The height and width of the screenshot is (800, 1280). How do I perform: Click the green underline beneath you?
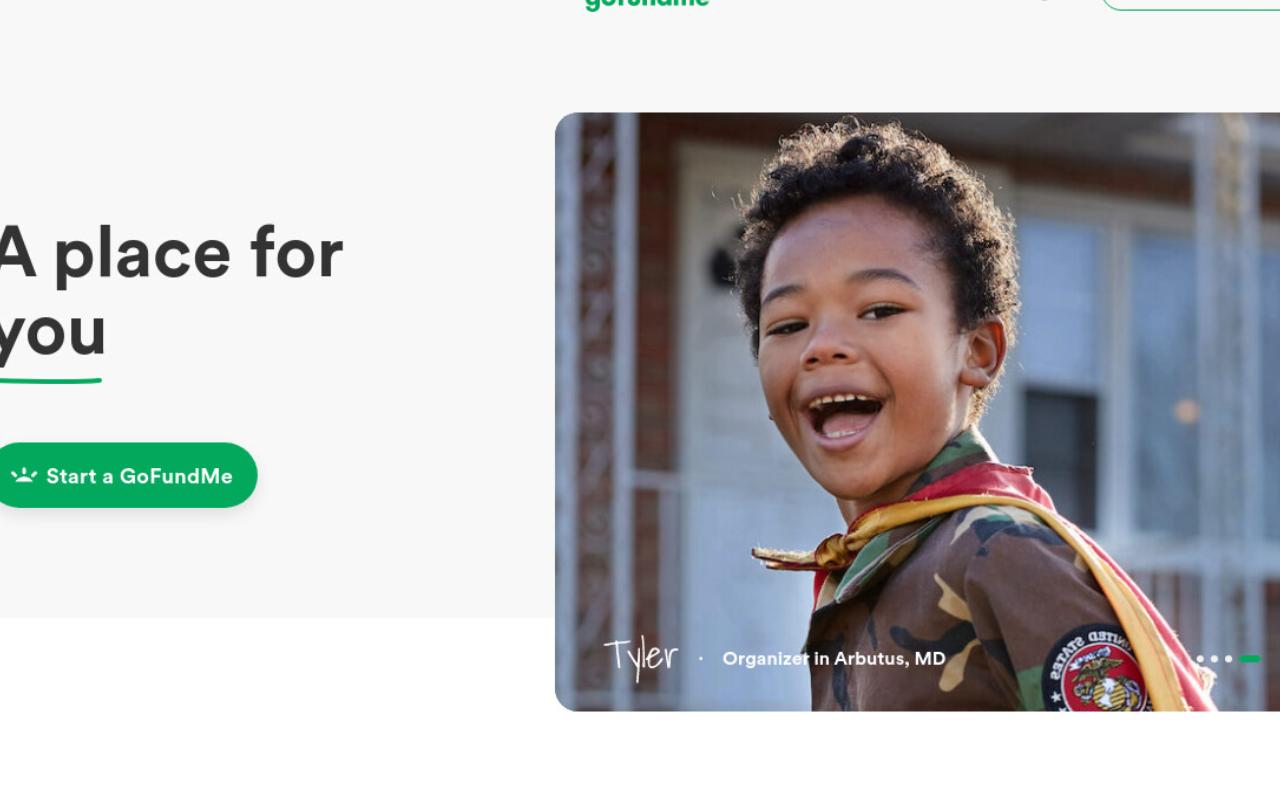point(50,380)
